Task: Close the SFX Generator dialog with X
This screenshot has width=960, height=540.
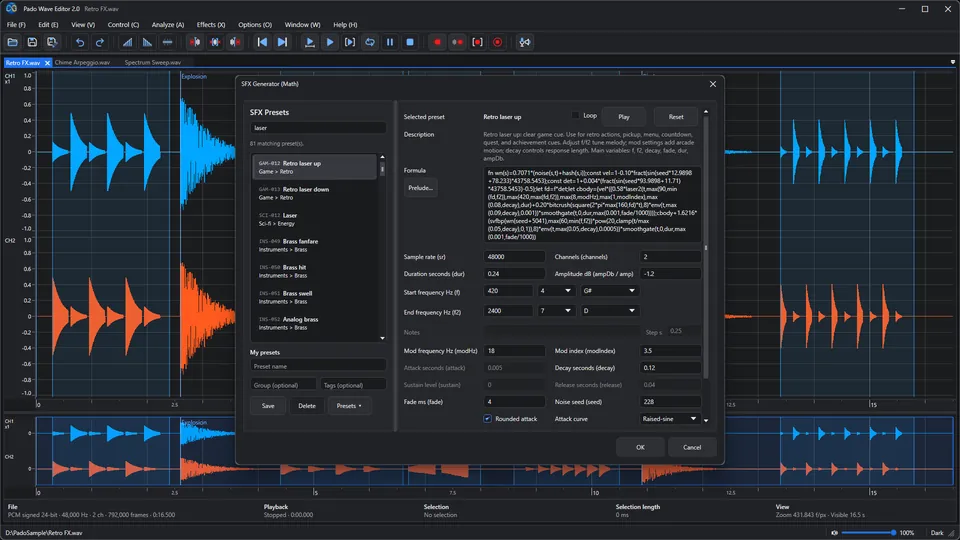Action: [x=713, y=84]
